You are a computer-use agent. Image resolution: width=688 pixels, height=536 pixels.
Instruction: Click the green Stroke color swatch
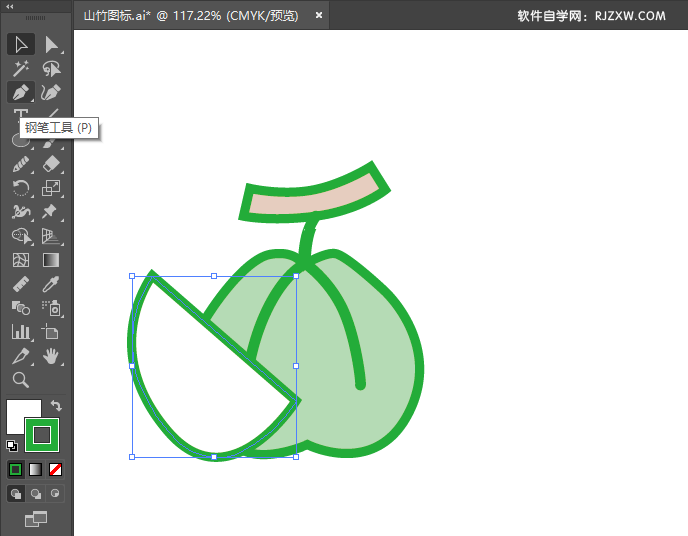coord(42,435)
